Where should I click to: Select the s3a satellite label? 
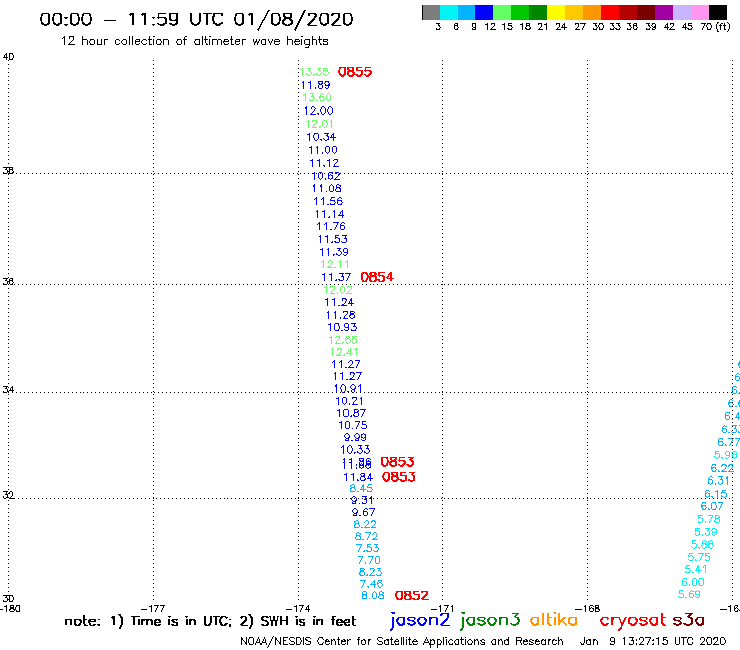(x=688, y=620)
